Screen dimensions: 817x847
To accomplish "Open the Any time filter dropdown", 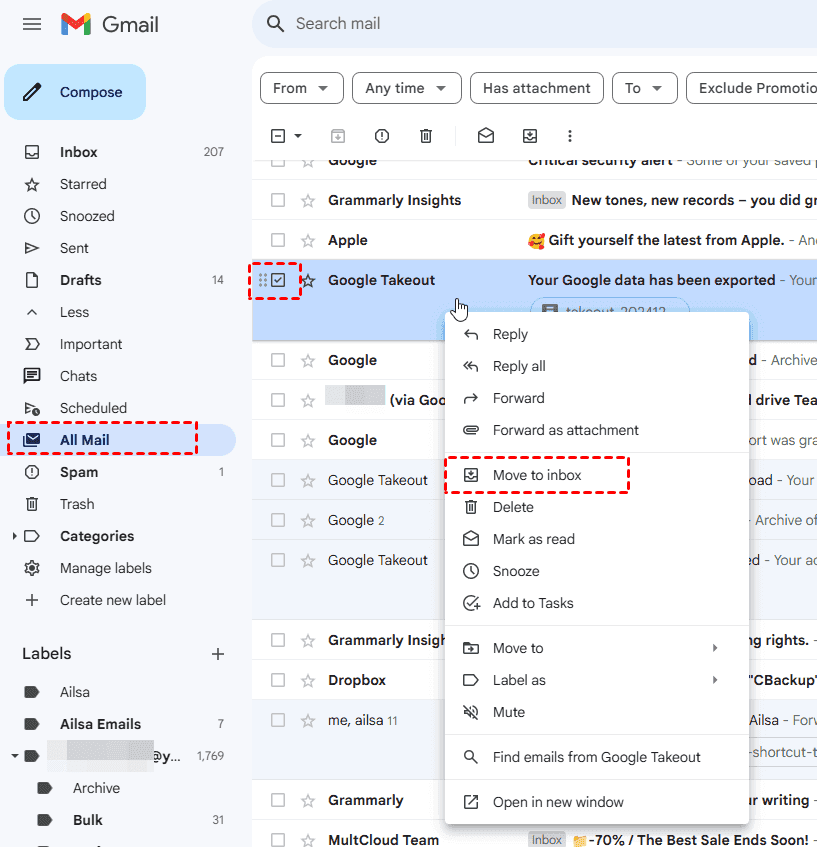I will [x=406, y=88].
